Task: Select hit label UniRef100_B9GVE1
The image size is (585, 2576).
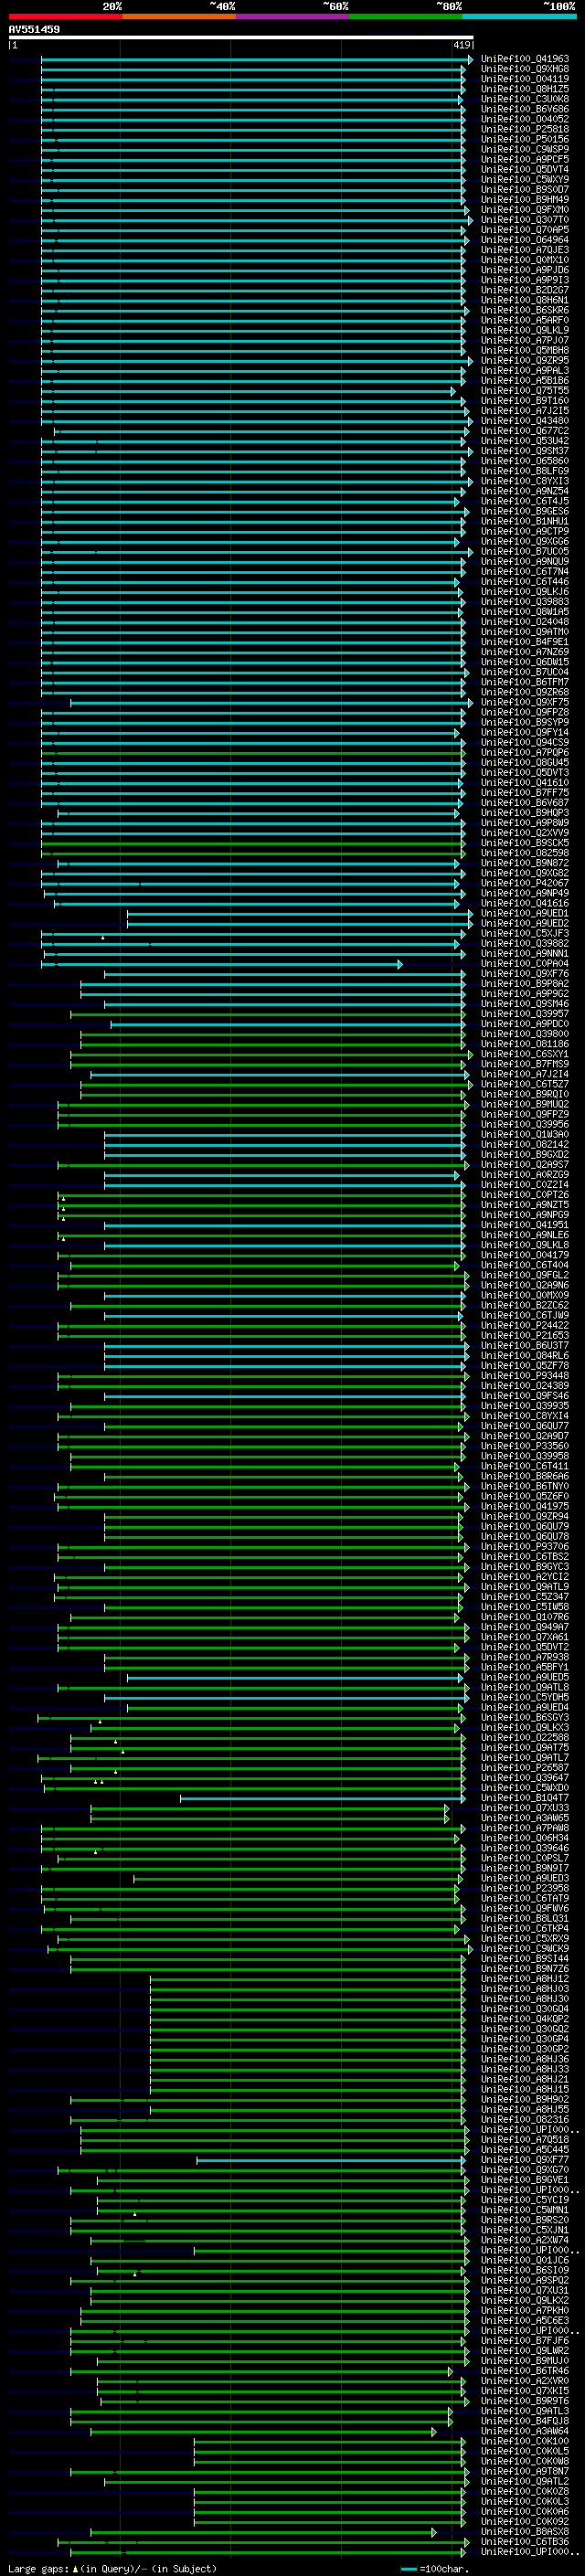Action: tap(525, 2180)
